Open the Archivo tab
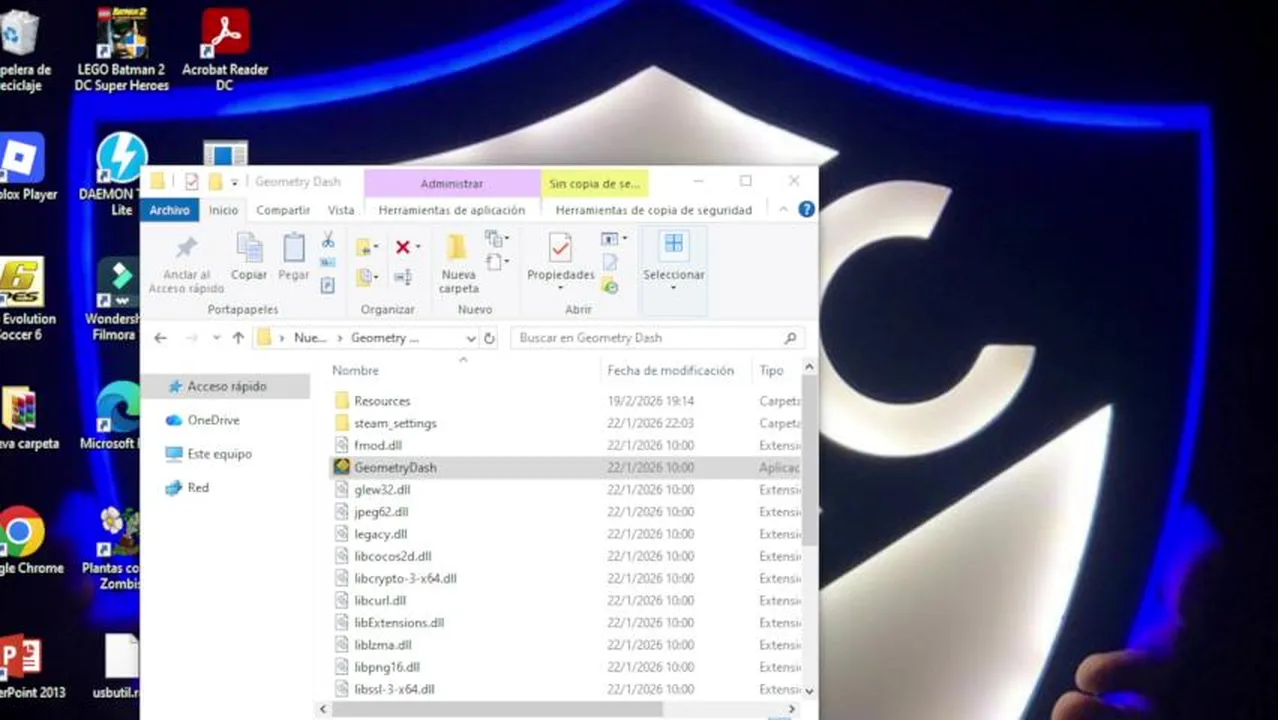This screenshot has width=1278, height=720. pos(170,210)
